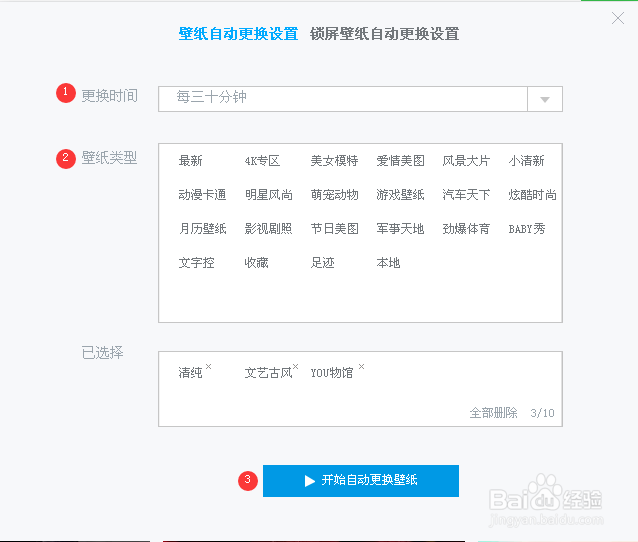Screen dimensions: 638x542
Task: Pick the 爱情美图 category
Action: (x=400, y=161)
